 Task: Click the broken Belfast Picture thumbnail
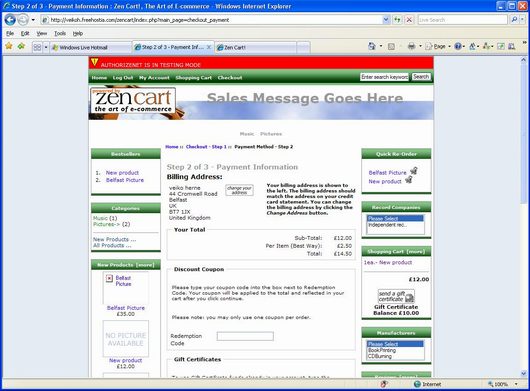tap(125, 288)
